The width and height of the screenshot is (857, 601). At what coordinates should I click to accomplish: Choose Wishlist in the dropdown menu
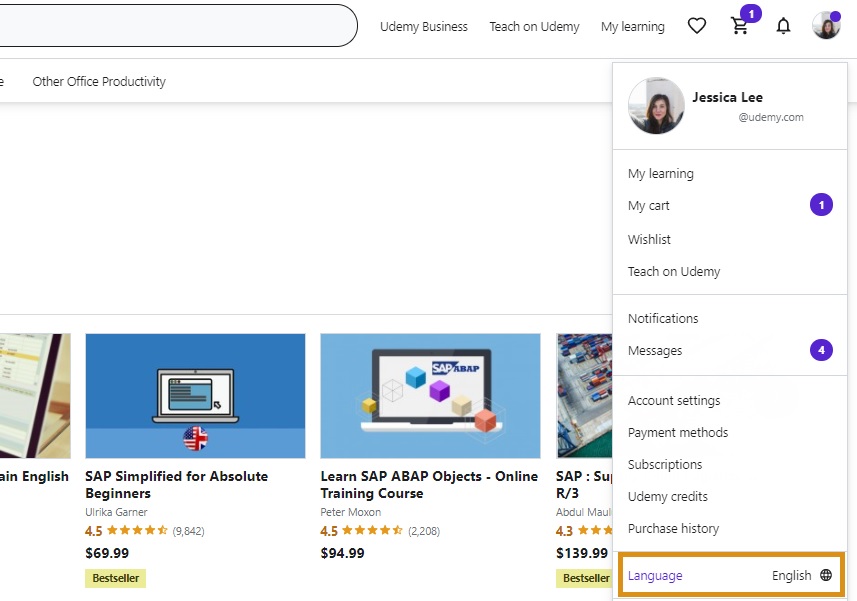point(649,239)
